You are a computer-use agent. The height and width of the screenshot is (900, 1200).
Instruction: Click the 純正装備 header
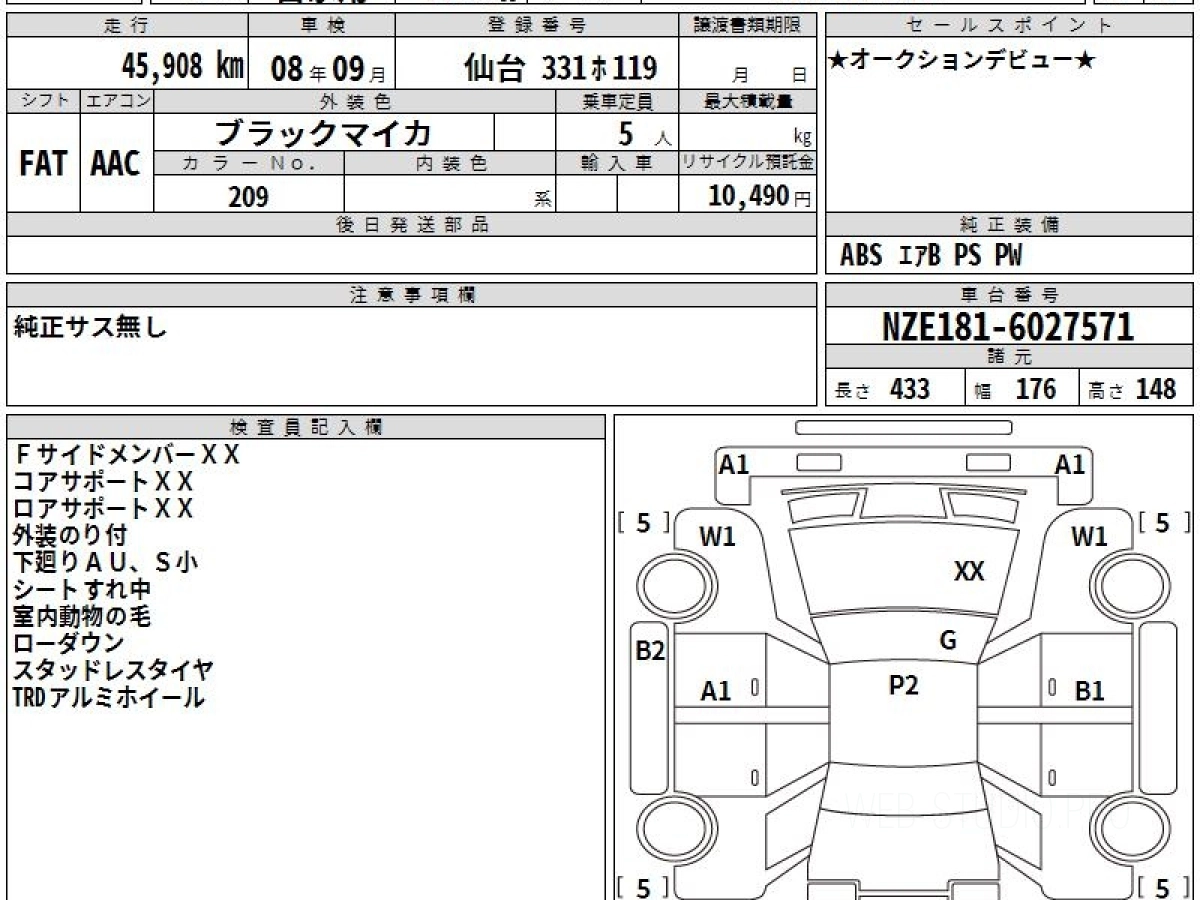tap(1010, 225)
